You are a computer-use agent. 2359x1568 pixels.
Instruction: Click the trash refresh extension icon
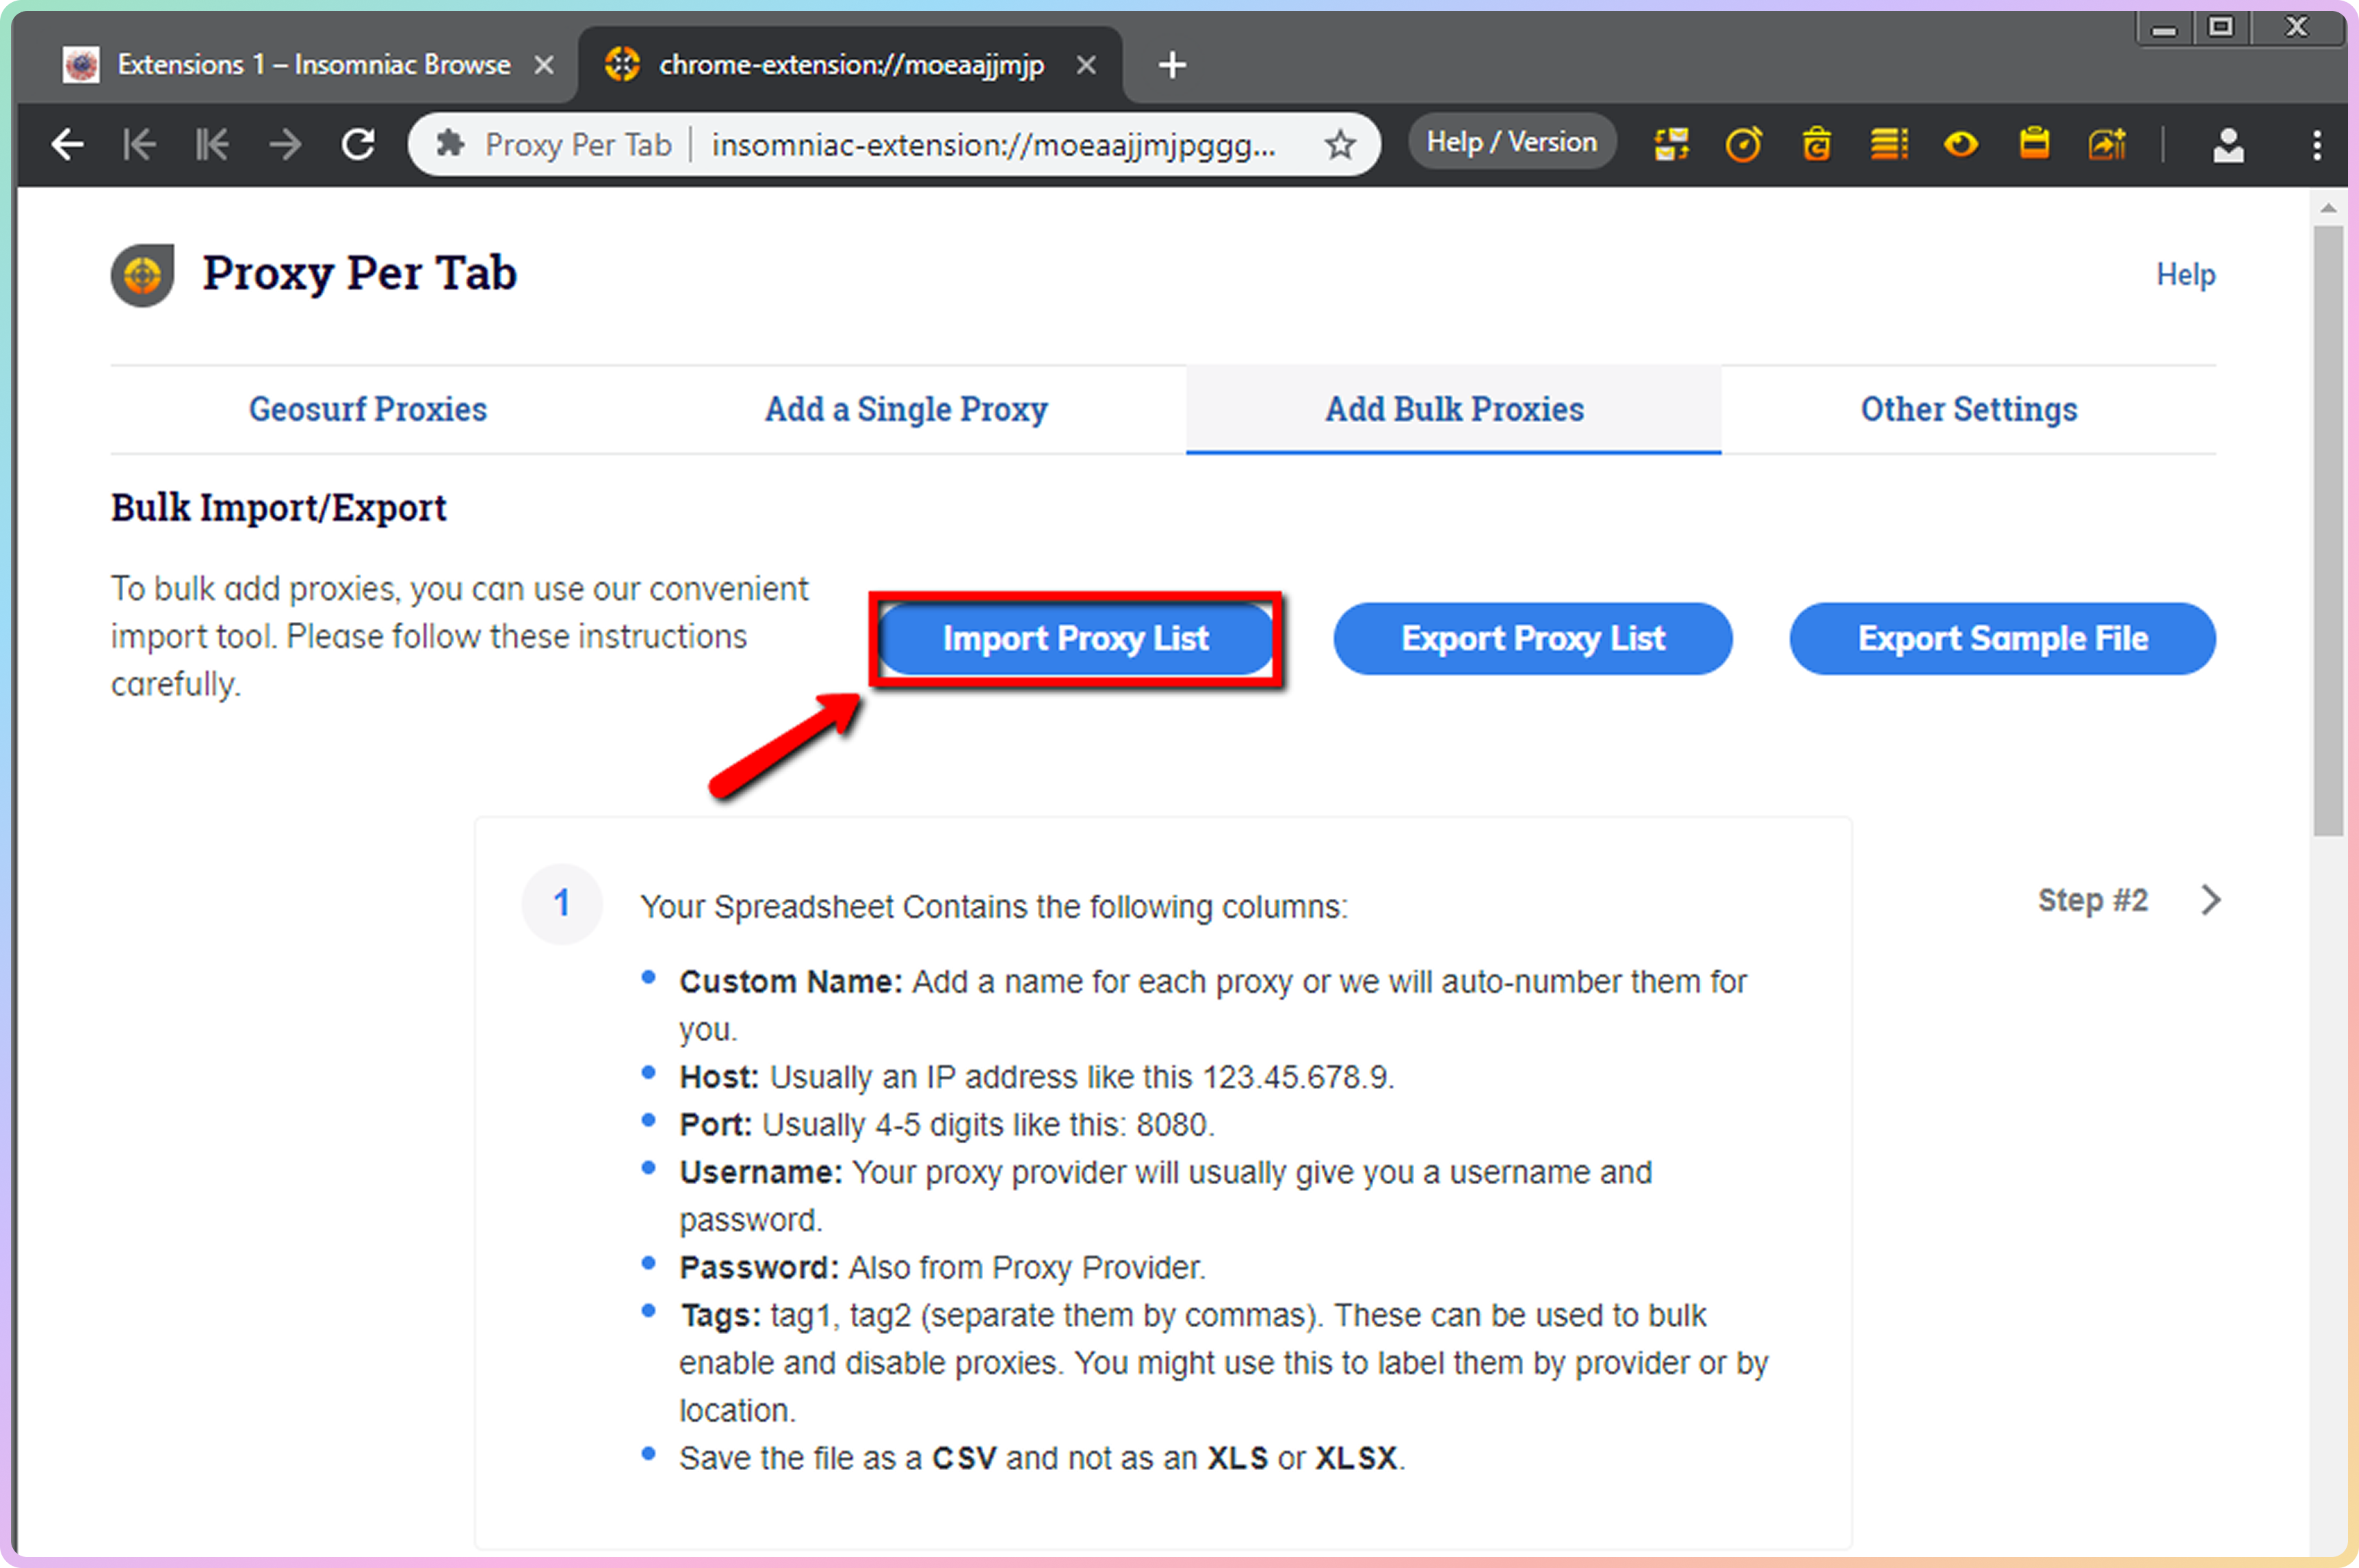click(1816, 145)
